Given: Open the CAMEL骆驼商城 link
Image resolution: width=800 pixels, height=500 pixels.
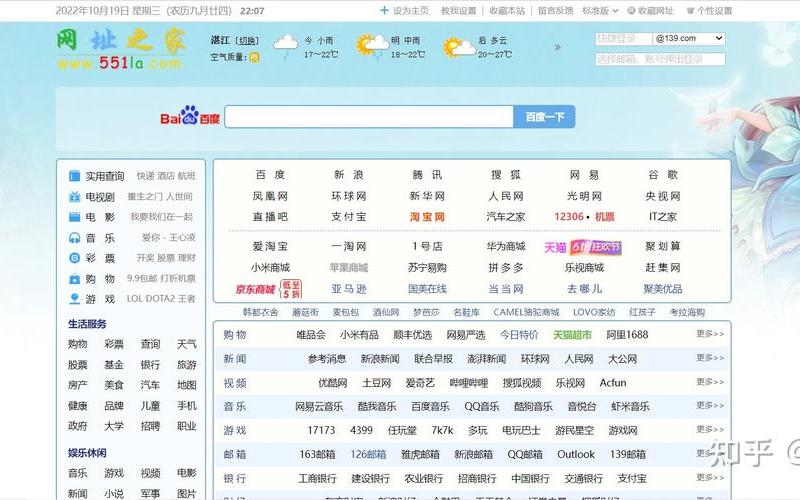Looking at the screenshot, I should pos(527,312).
